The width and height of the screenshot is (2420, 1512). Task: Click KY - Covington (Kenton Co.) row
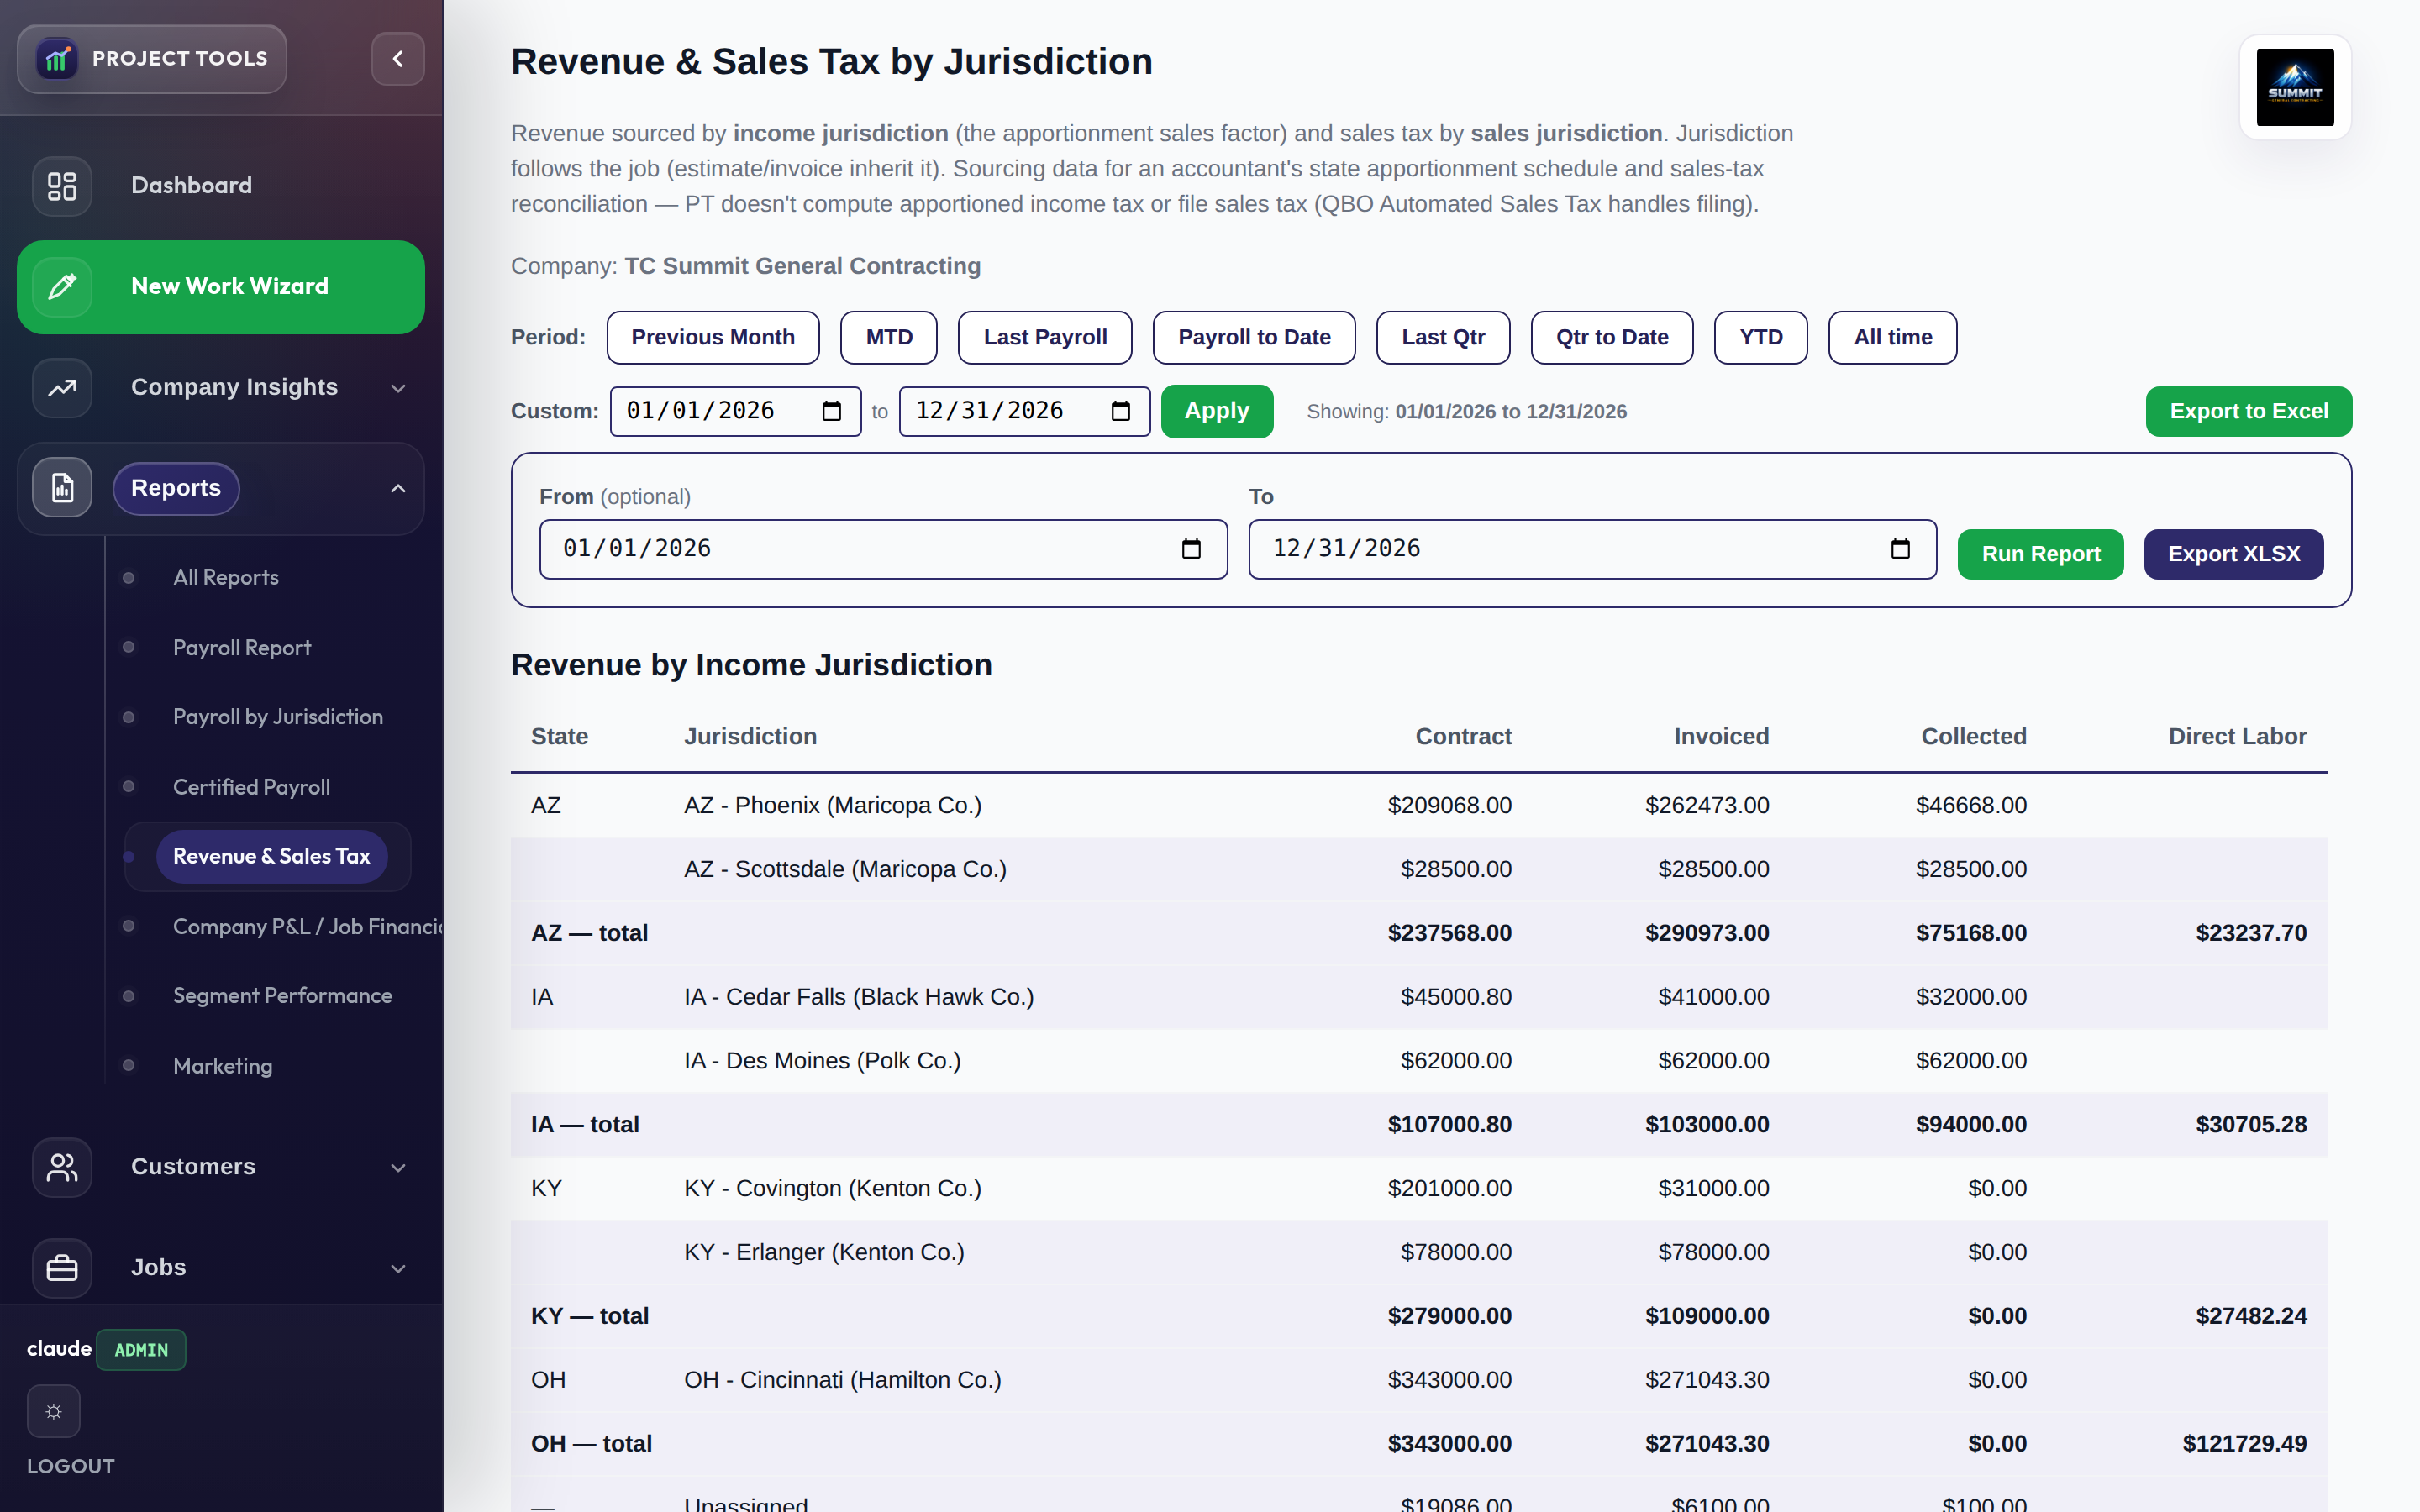[1418, 1189]
